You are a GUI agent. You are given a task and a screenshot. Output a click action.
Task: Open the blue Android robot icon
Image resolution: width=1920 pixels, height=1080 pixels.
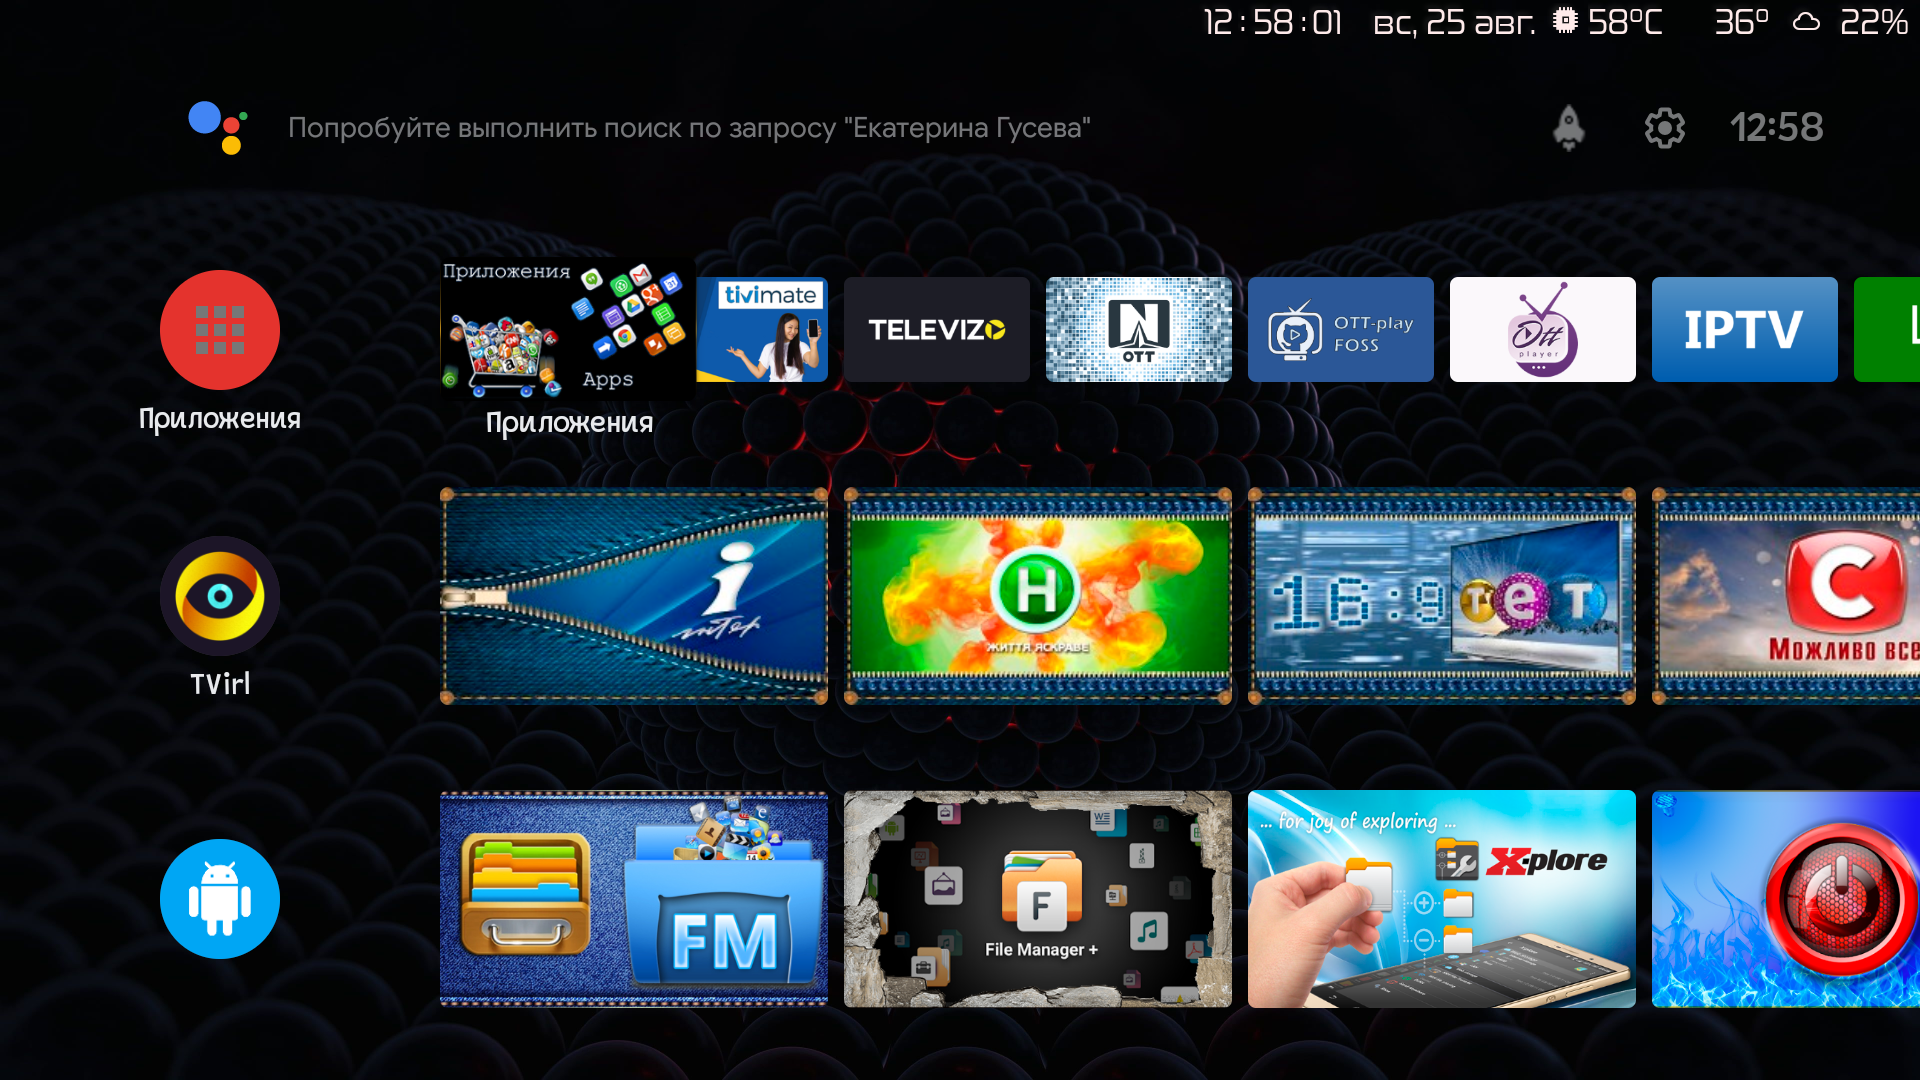220,899
